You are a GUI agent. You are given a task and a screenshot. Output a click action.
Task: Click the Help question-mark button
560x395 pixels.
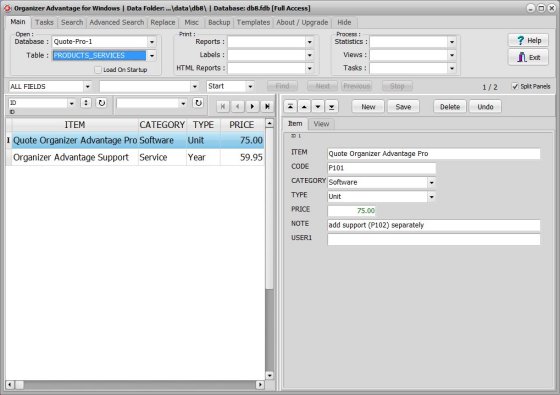[x=528, y=40]
